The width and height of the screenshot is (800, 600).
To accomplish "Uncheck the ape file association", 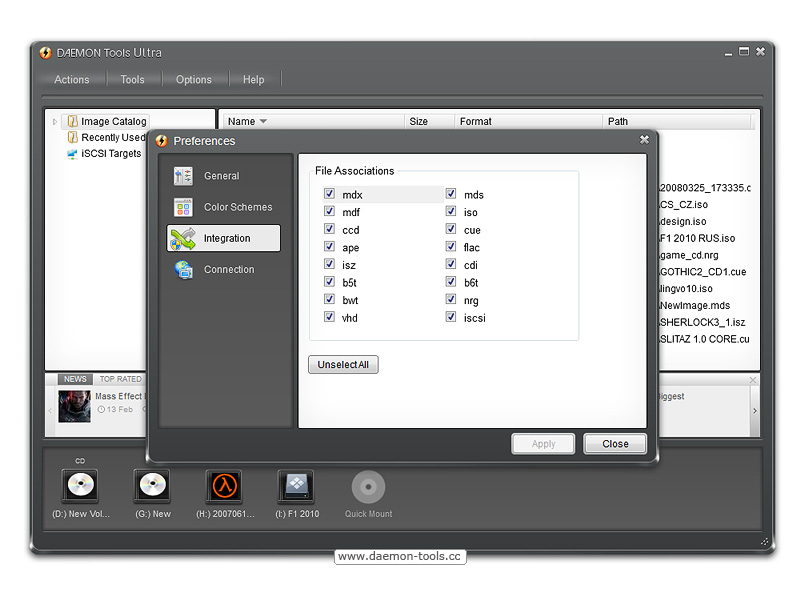I will click(x=330, y=246).
